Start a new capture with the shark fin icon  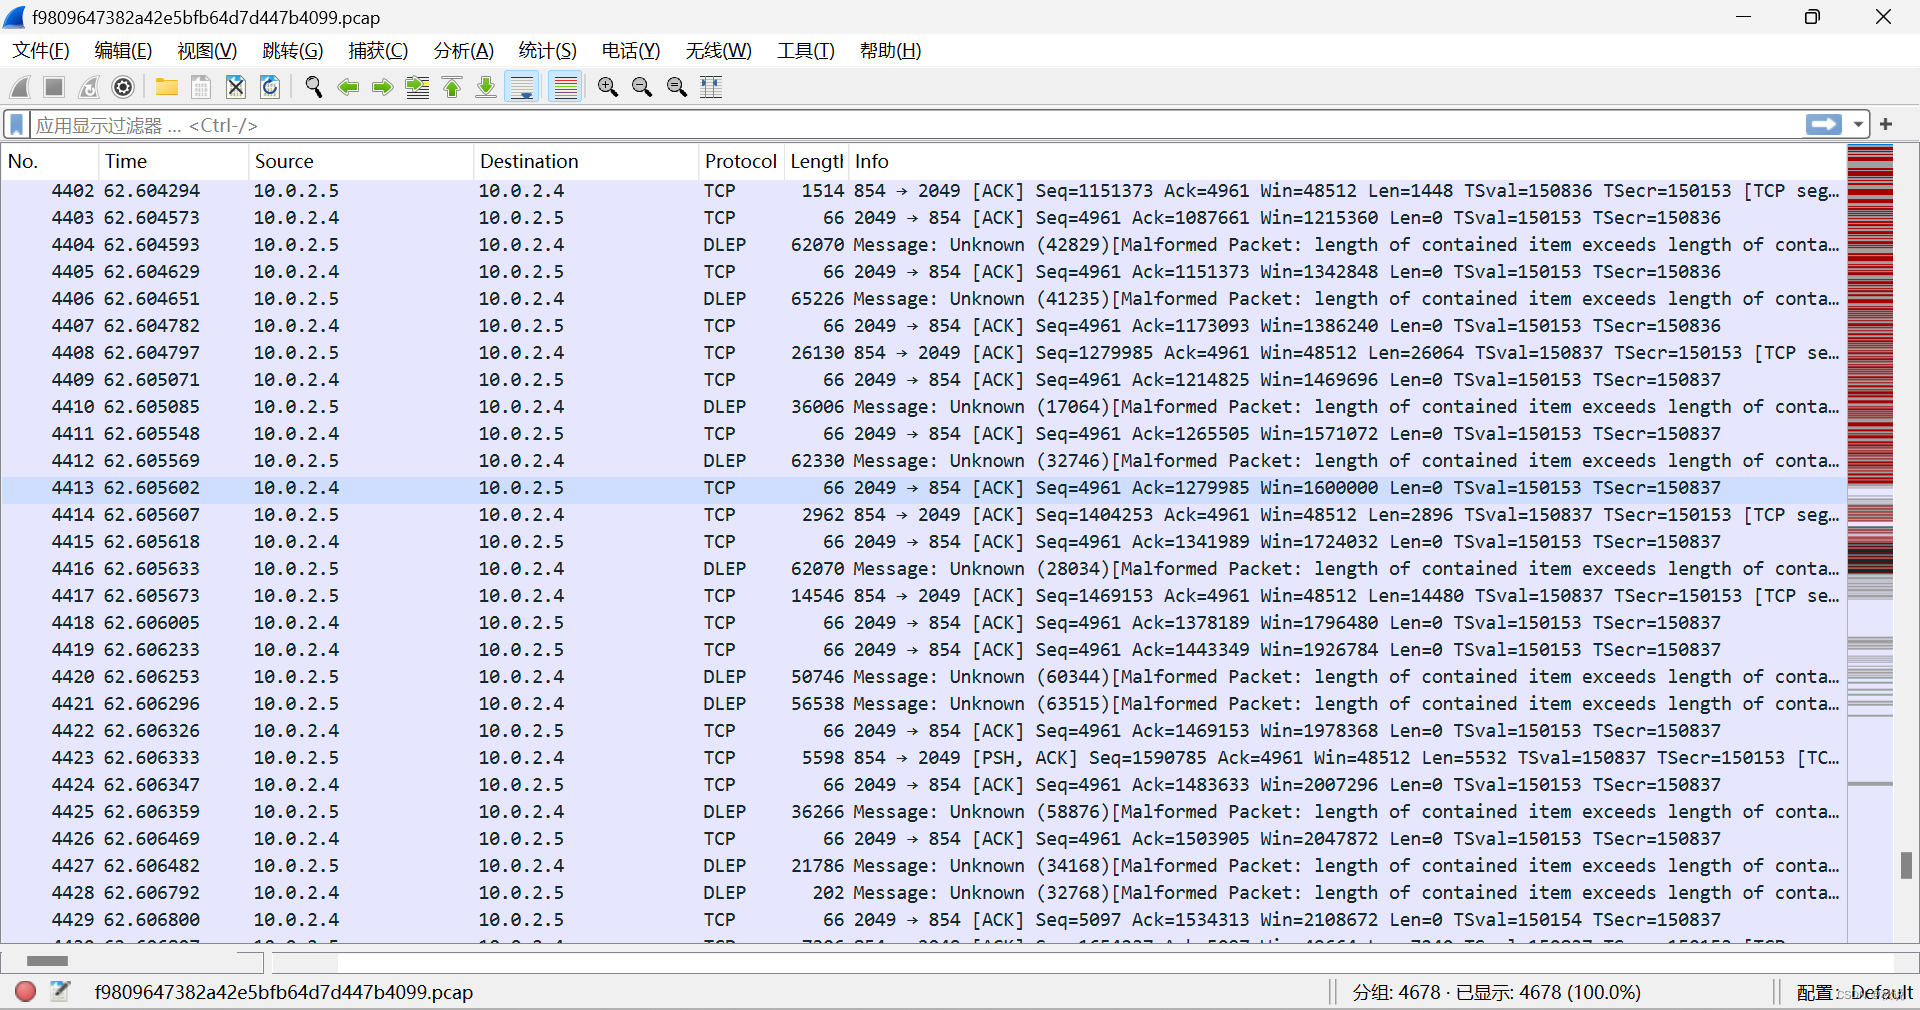tap(20, 87)
